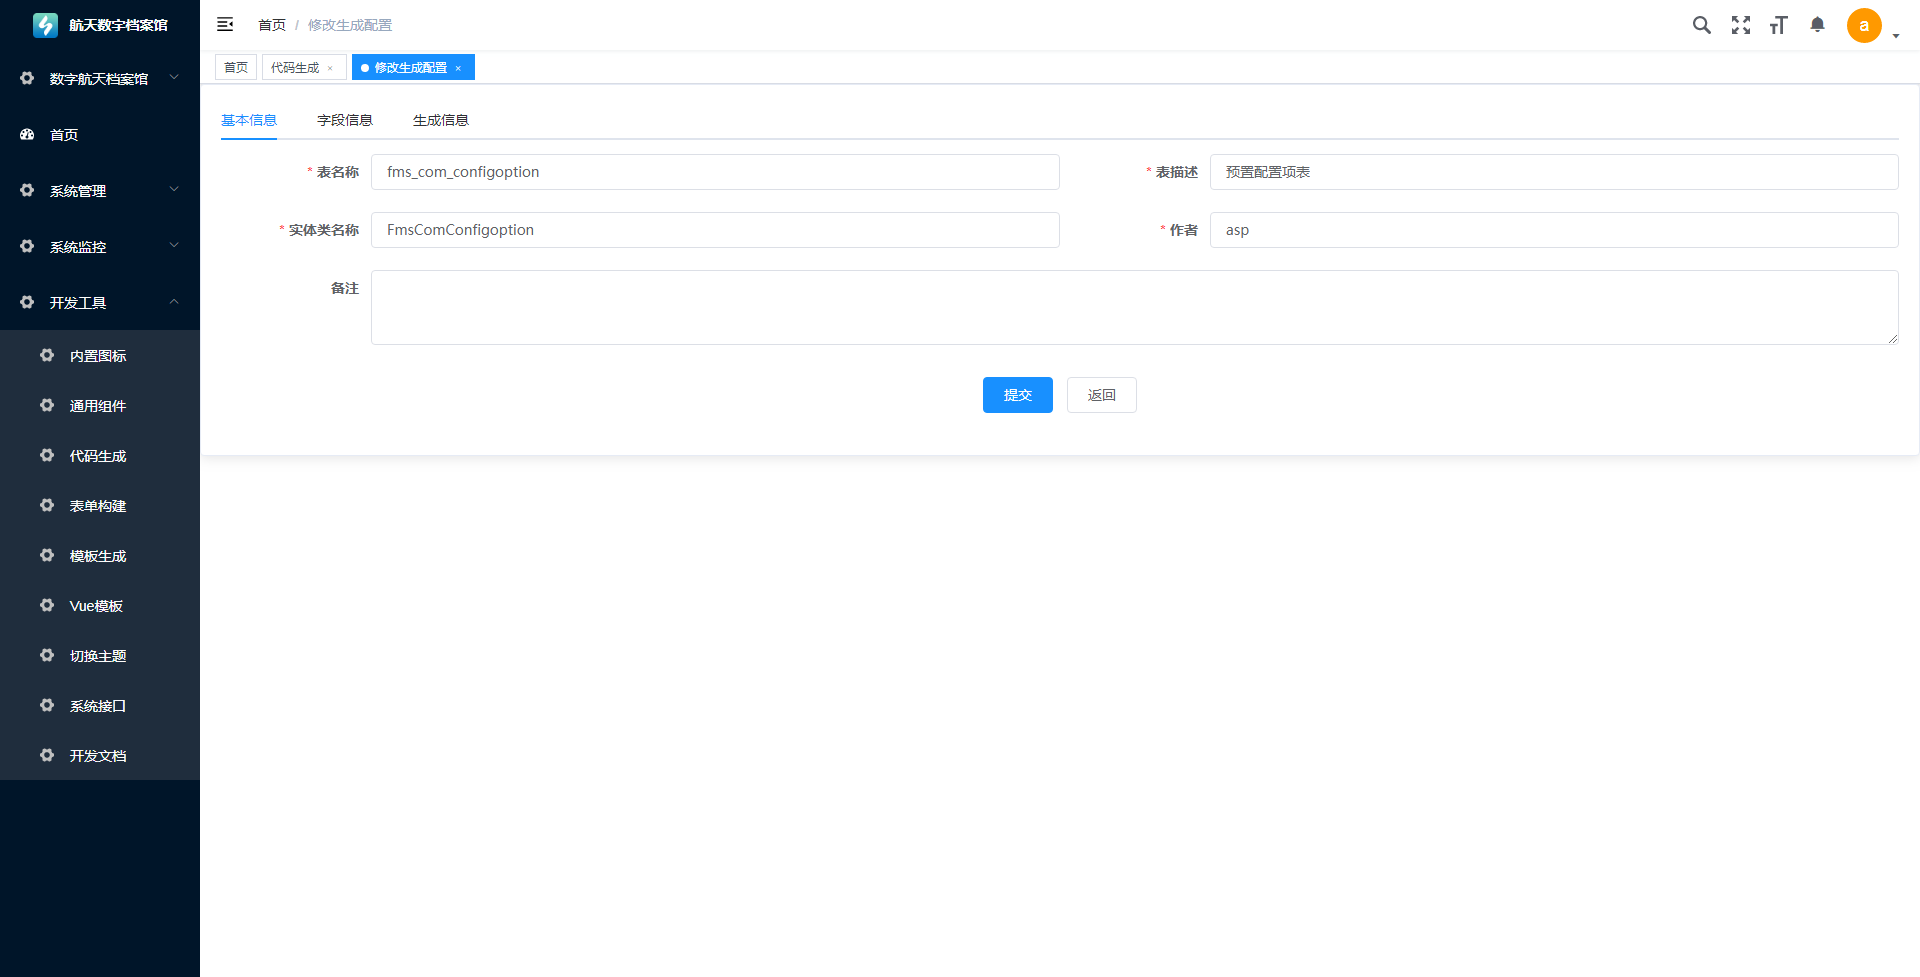Click into the 备注 text area

coord(1134,307)
